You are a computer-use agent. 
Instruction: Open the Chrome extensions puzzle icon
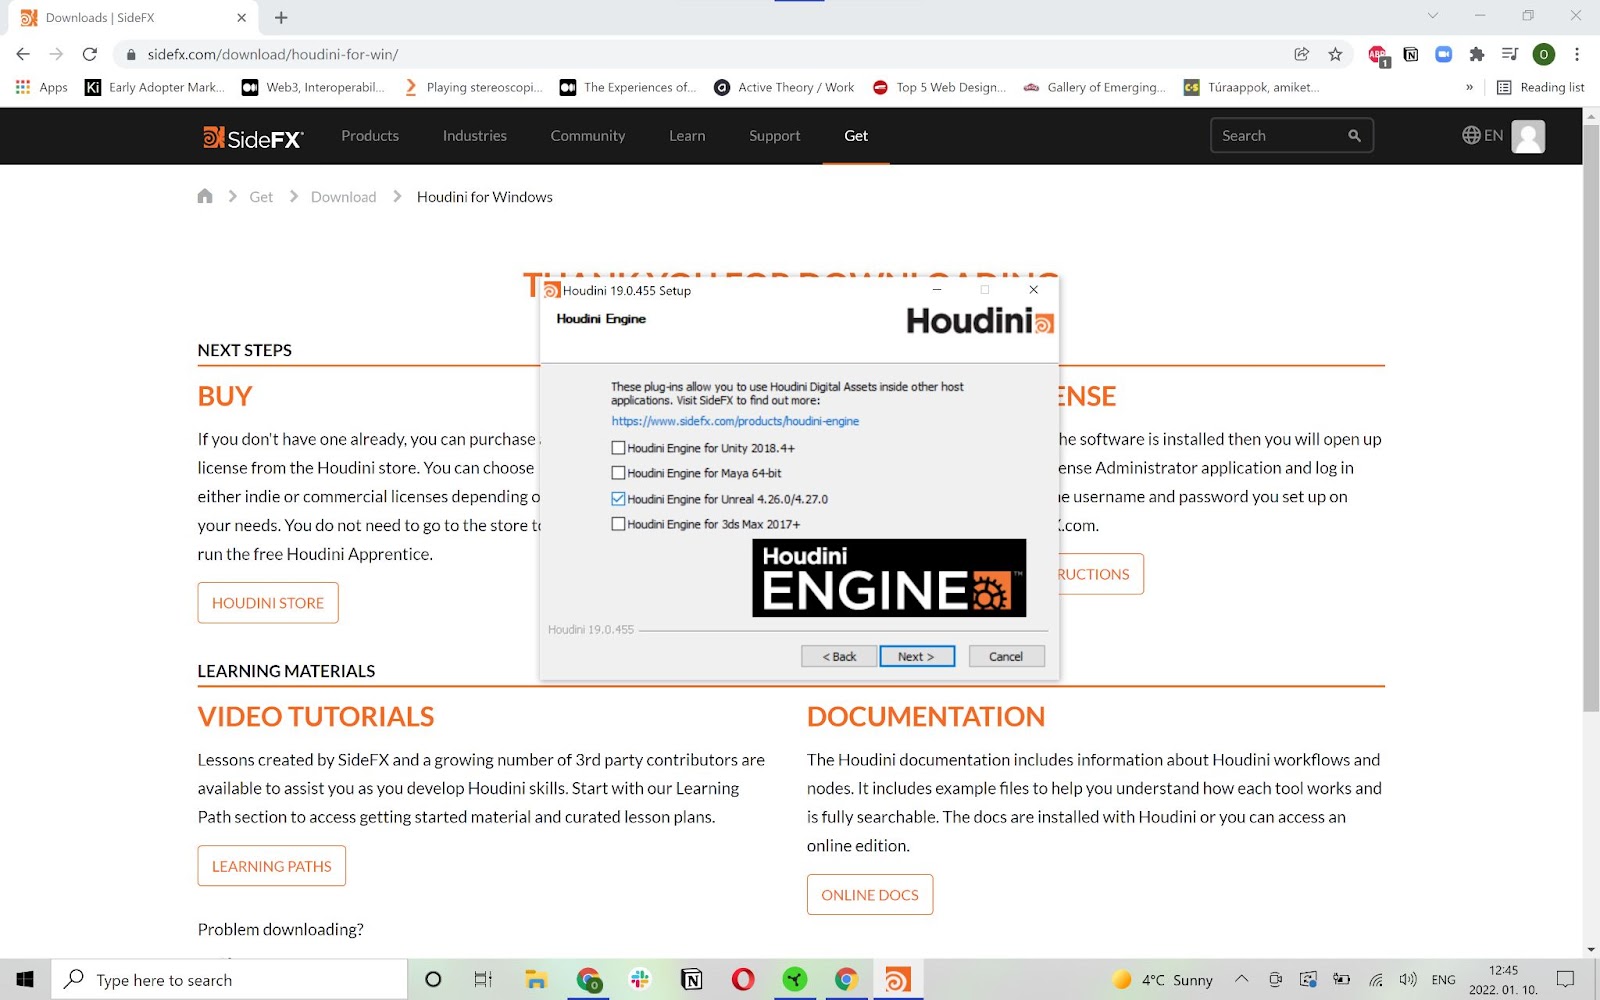[1476, 54]
